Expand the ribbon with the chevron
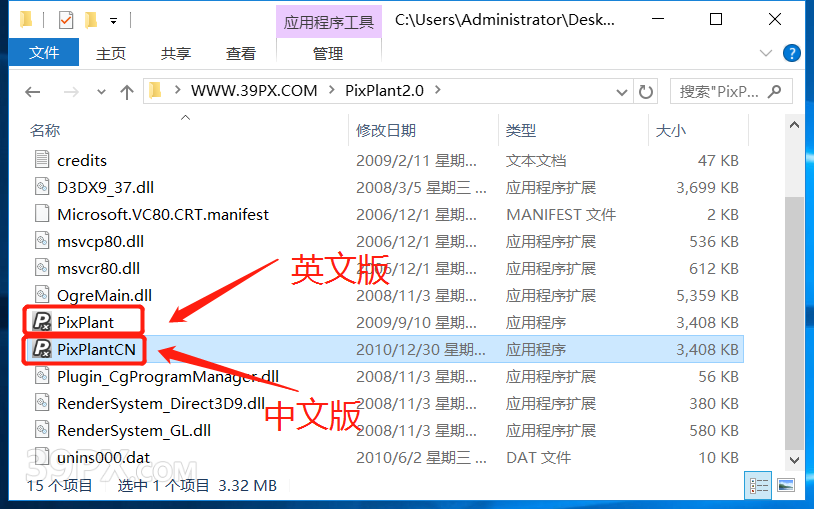 point(765,52)
